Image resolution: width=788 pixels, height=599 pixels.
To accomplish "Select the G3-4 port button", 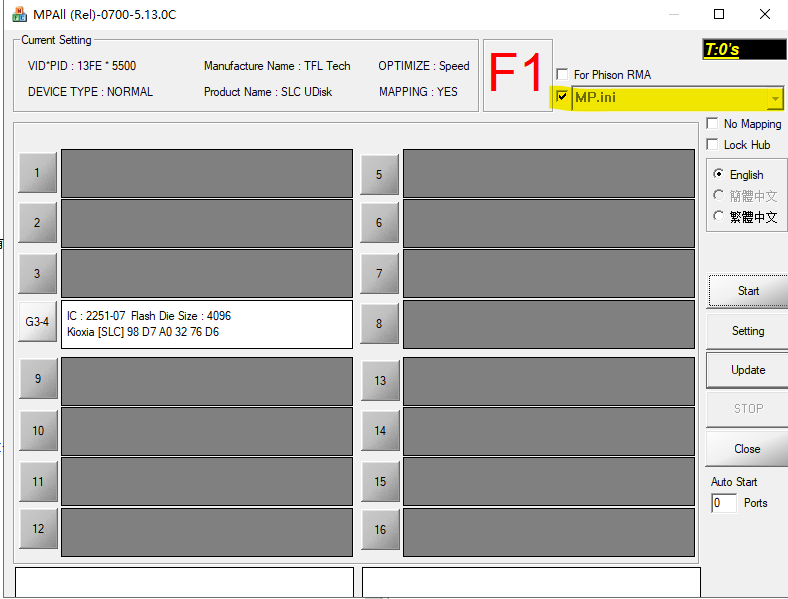I will [x=38, y=322].
